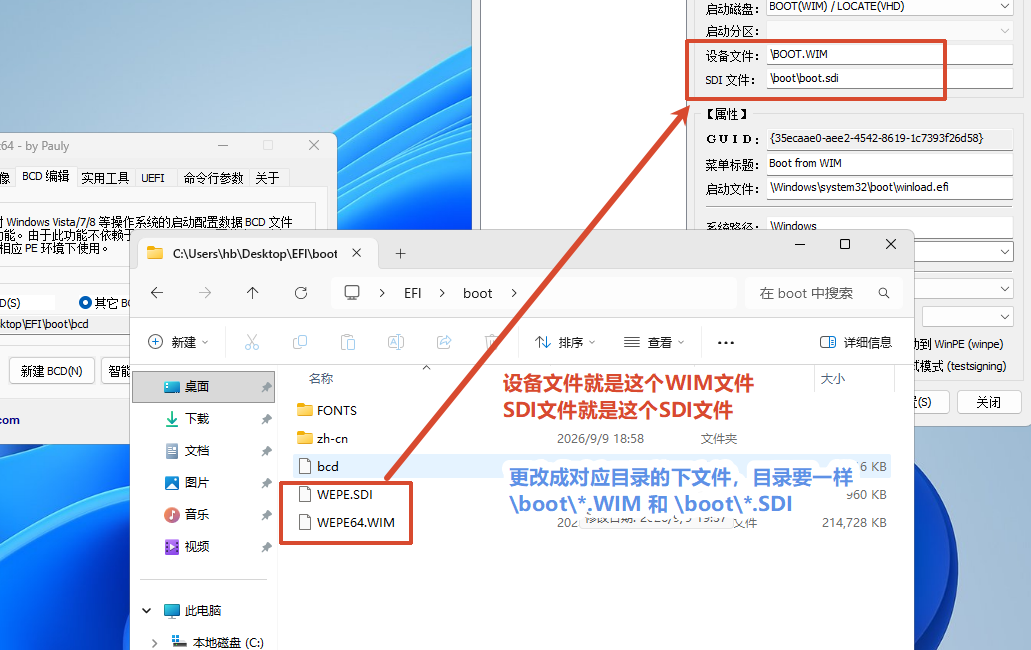Viewport: 1031px width, 650px height.
Task: Switch to the BCD 编辑 tab
Action: coord(45,176)
